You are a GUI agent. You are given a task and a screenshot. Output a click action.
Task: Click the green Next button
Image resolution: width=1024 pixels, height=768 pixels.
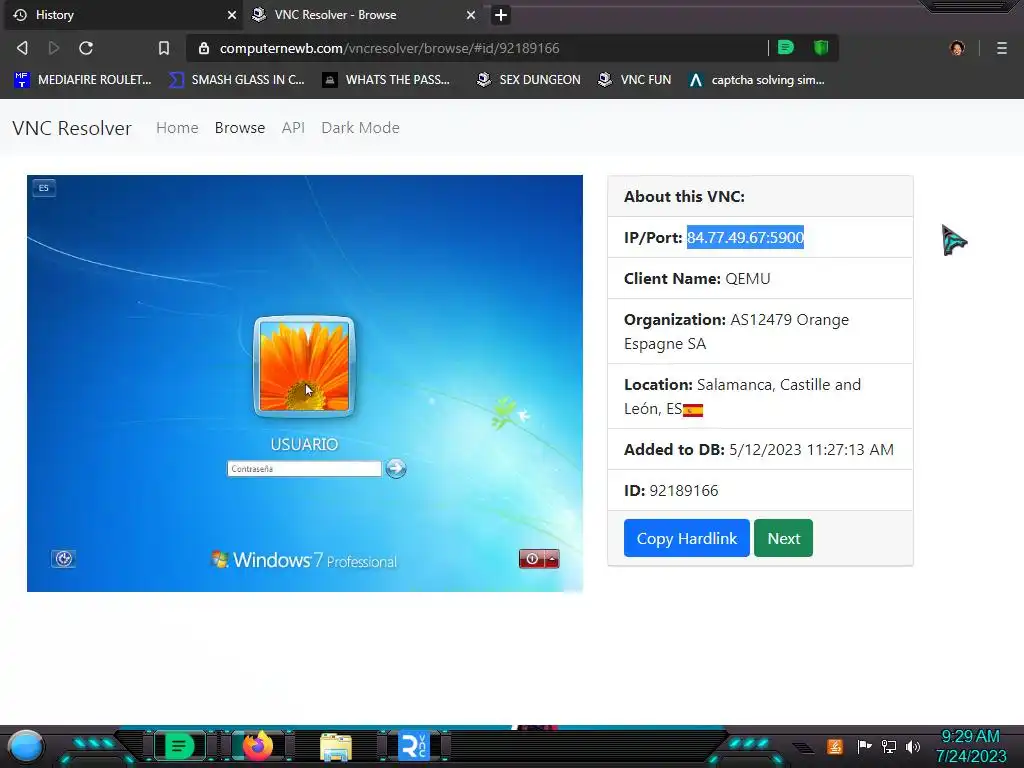[x=783, y=538]
